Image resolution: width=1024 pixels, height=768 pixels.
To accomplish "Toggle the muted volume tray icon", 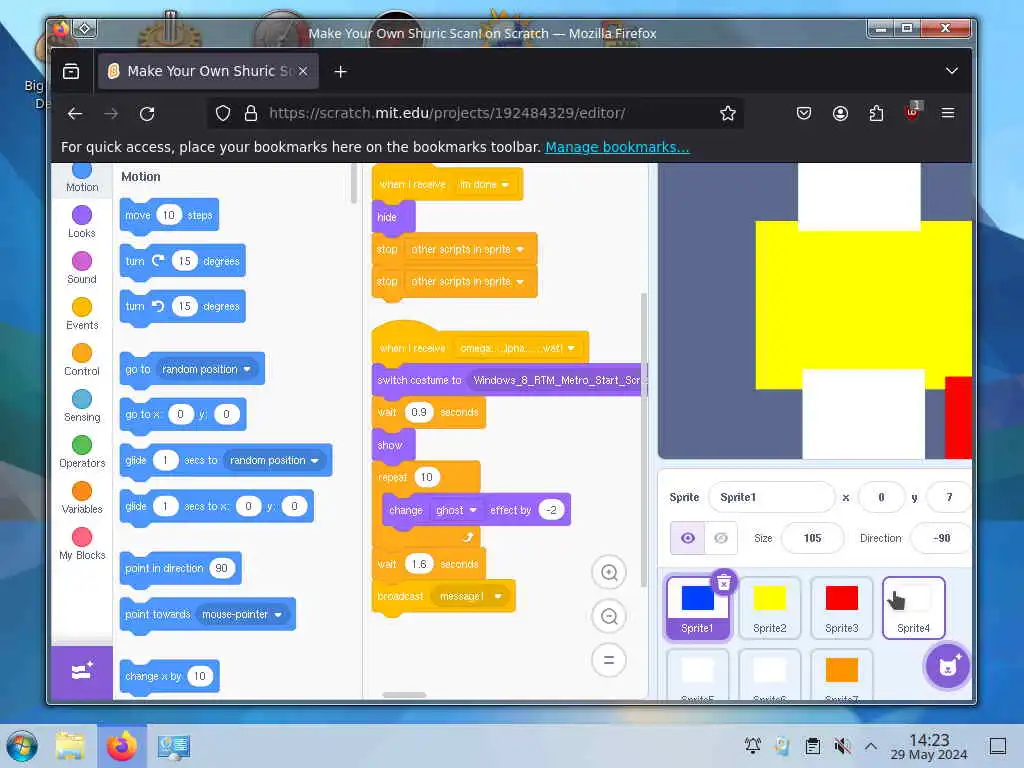I will (842, 746).
